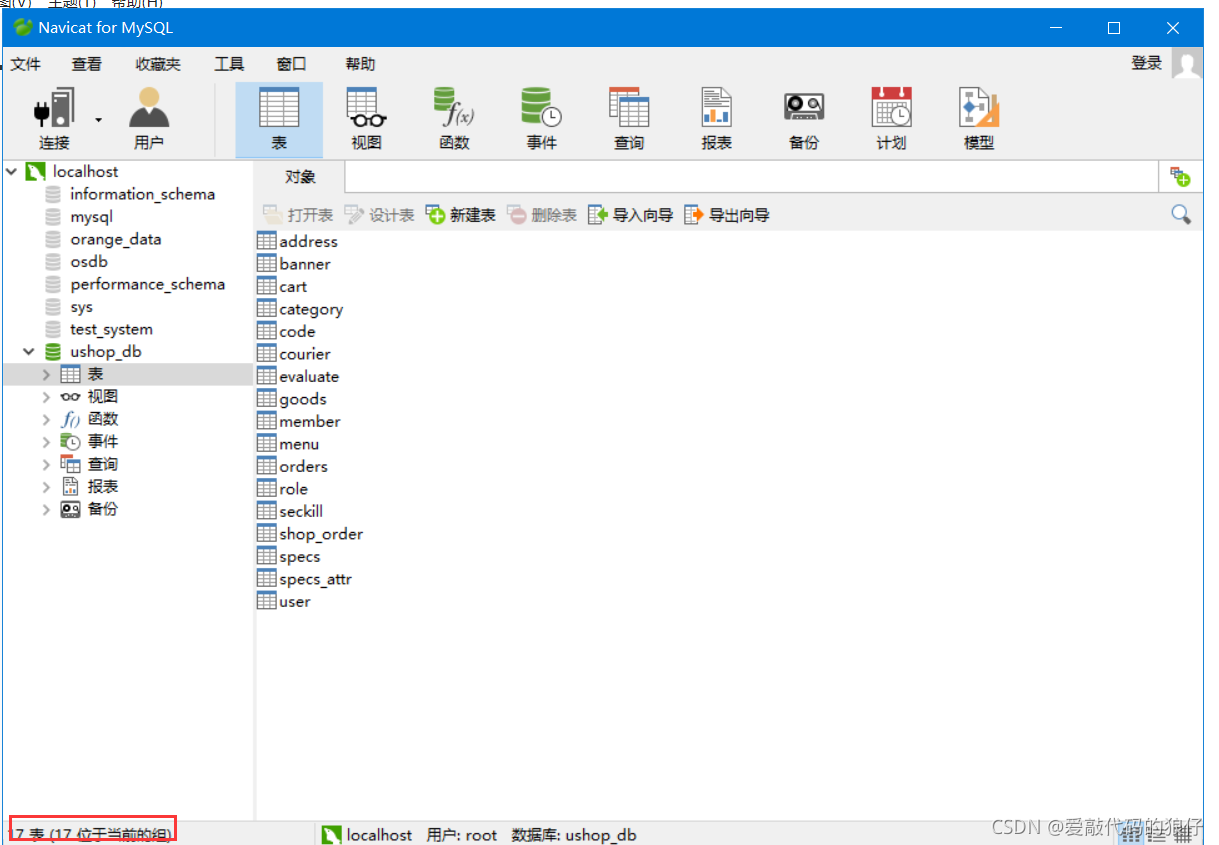Open the User (用户) manager

[149, 118]
